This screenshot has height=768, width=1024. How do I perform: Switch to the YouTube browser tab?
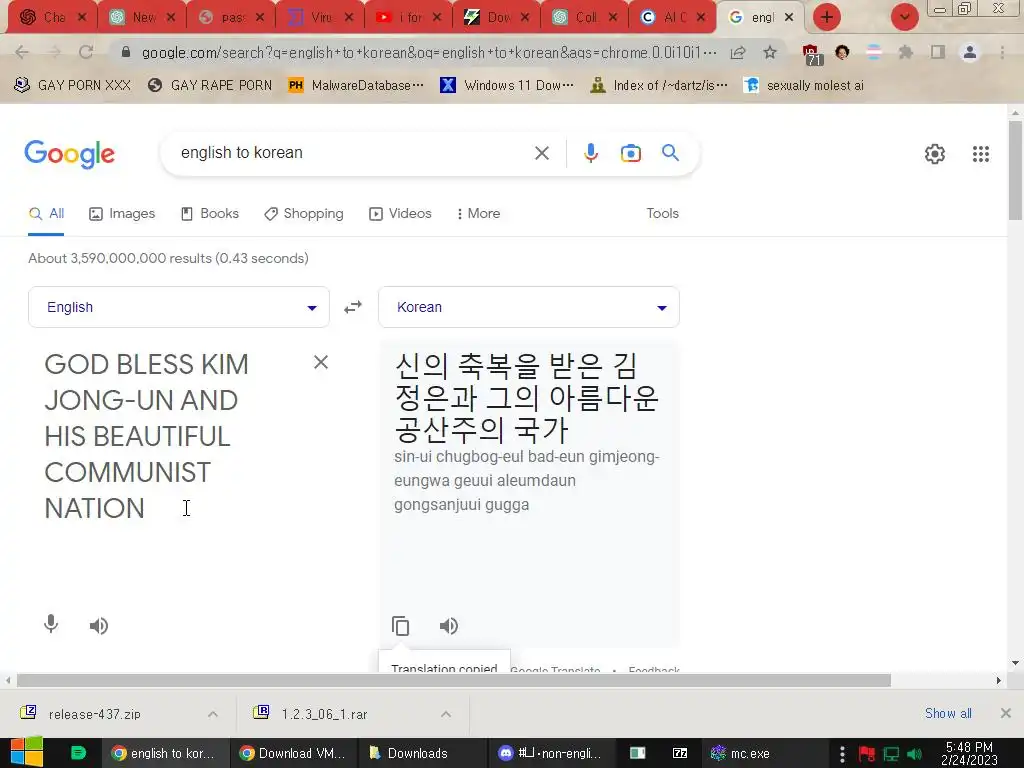(408, 18)
